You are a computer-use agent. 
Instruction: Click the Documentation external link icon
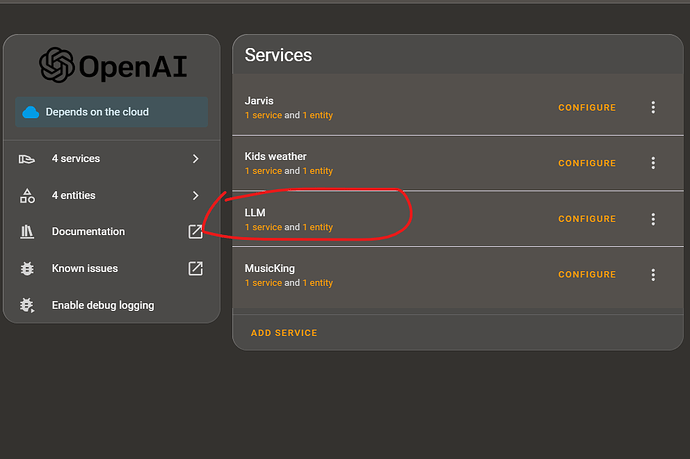point(196,232)
